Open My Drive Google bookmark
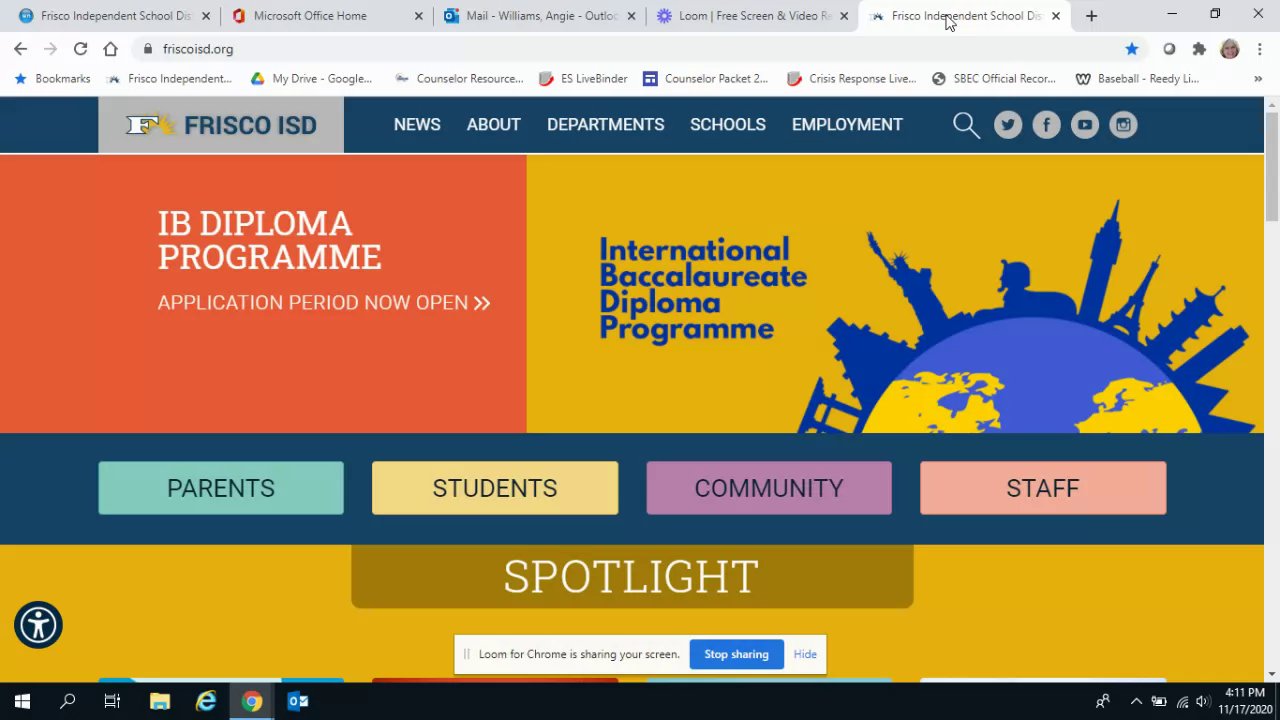The height and width of the screenshot is (720, 1280). (311, 79)
